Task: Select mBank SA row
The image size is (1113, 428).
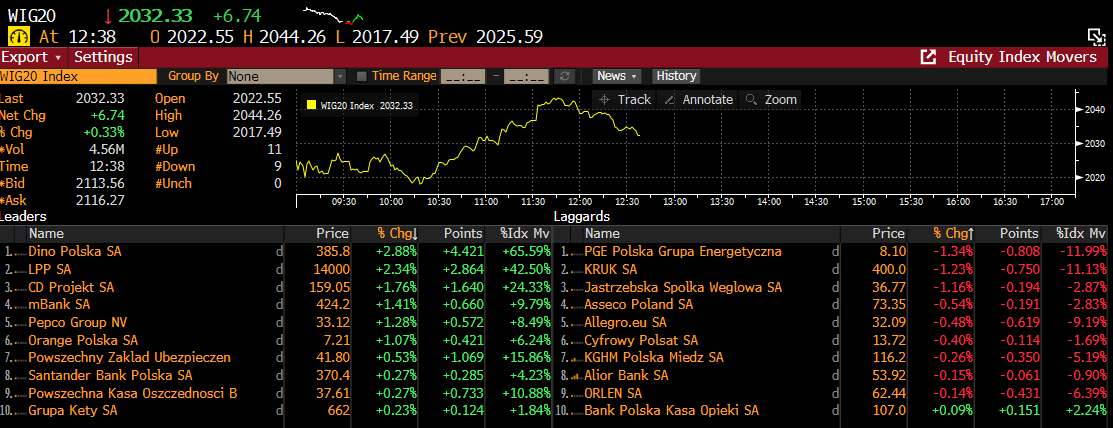Action: tap(277, 304)
